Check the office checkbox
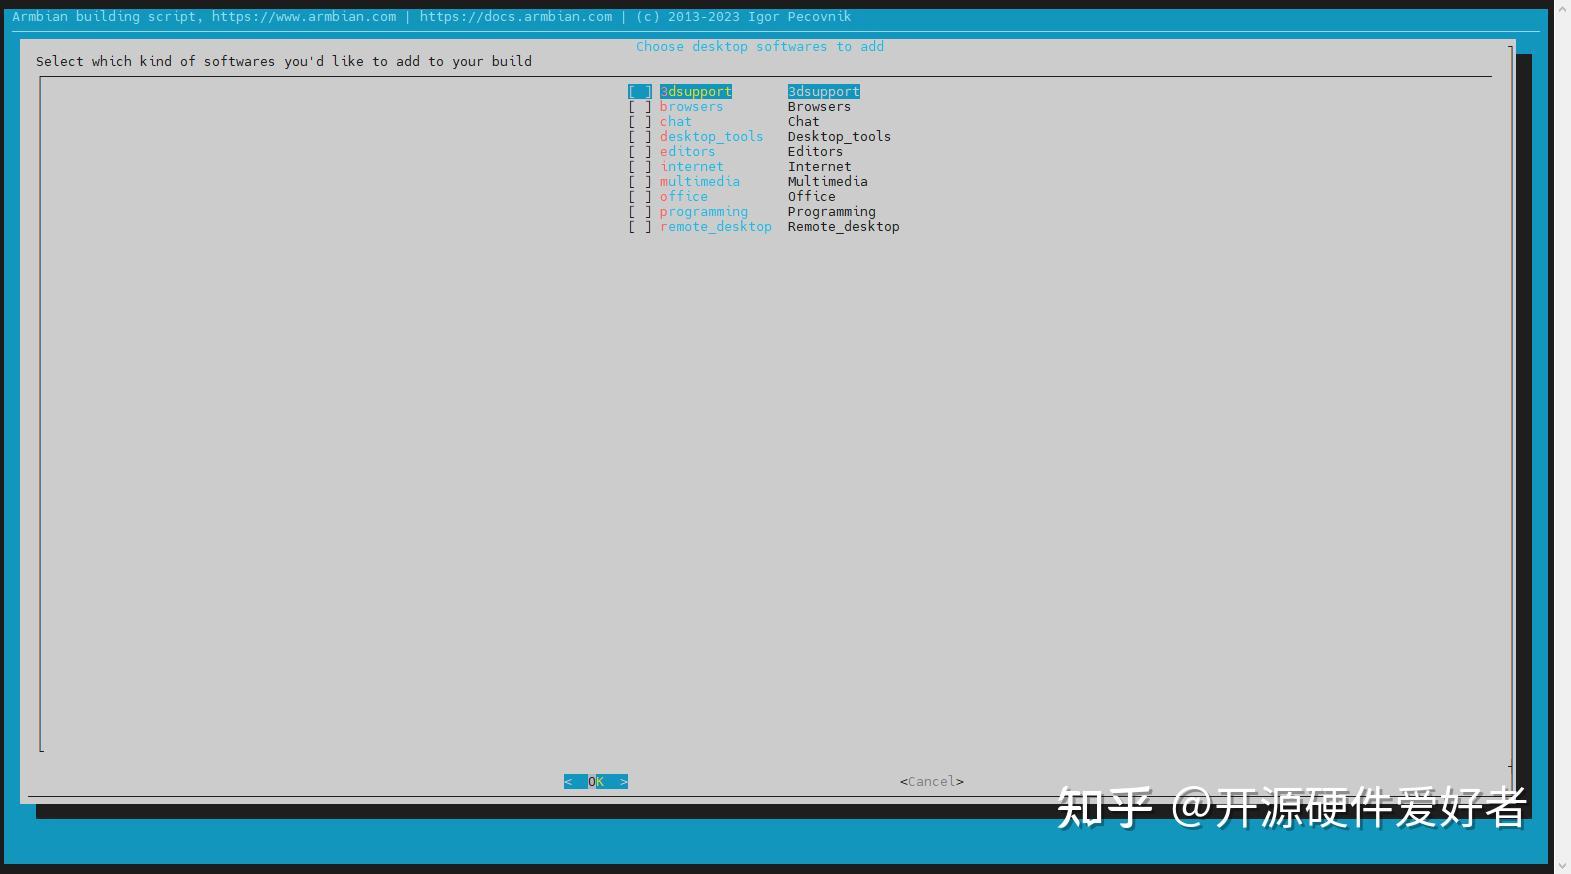This screenshot has height=874, width=1571. pyautogui.click(x=640, y=197)
